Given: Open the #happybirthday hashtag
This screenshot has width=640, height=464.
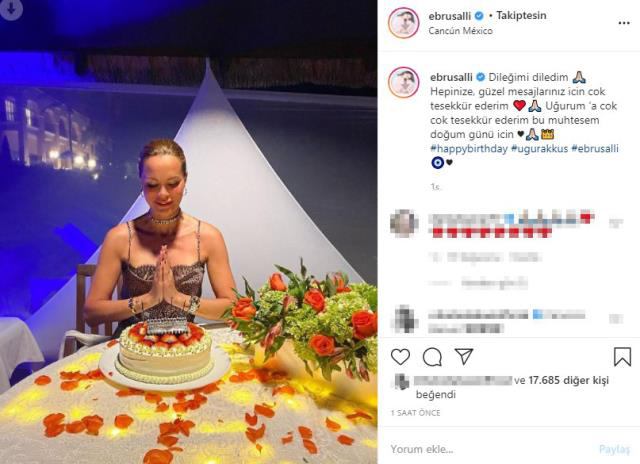Looking at the screenshot, I should [469, 149].
